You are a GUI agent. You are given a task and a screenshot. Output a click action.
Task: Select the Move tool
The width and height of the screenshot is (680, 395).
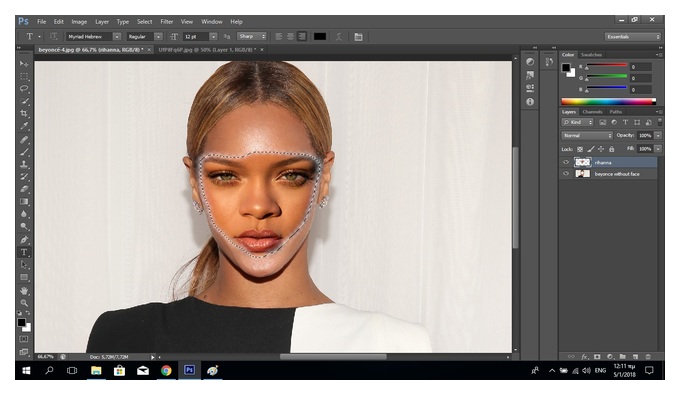24,64
